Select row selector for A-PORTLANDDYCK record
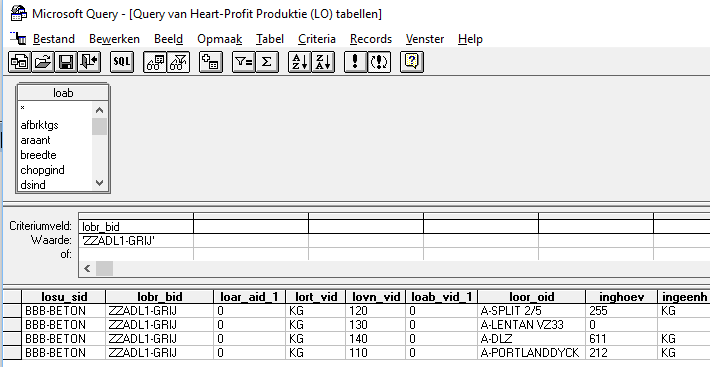The height and width of the screenshot is (367, 710). (12, 353)
